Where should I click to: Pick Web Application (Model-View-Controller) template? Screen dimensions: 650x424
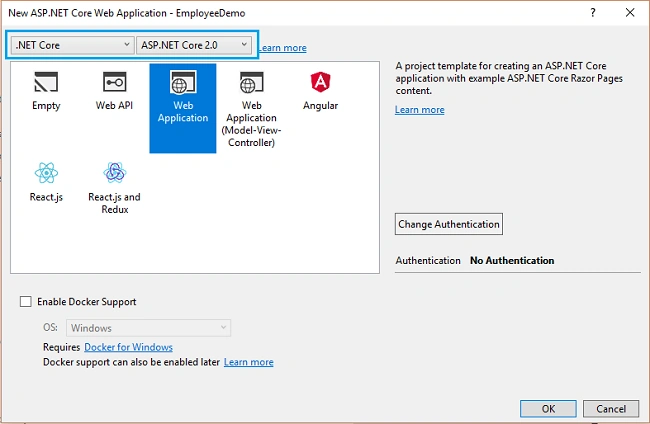(251, 108)
